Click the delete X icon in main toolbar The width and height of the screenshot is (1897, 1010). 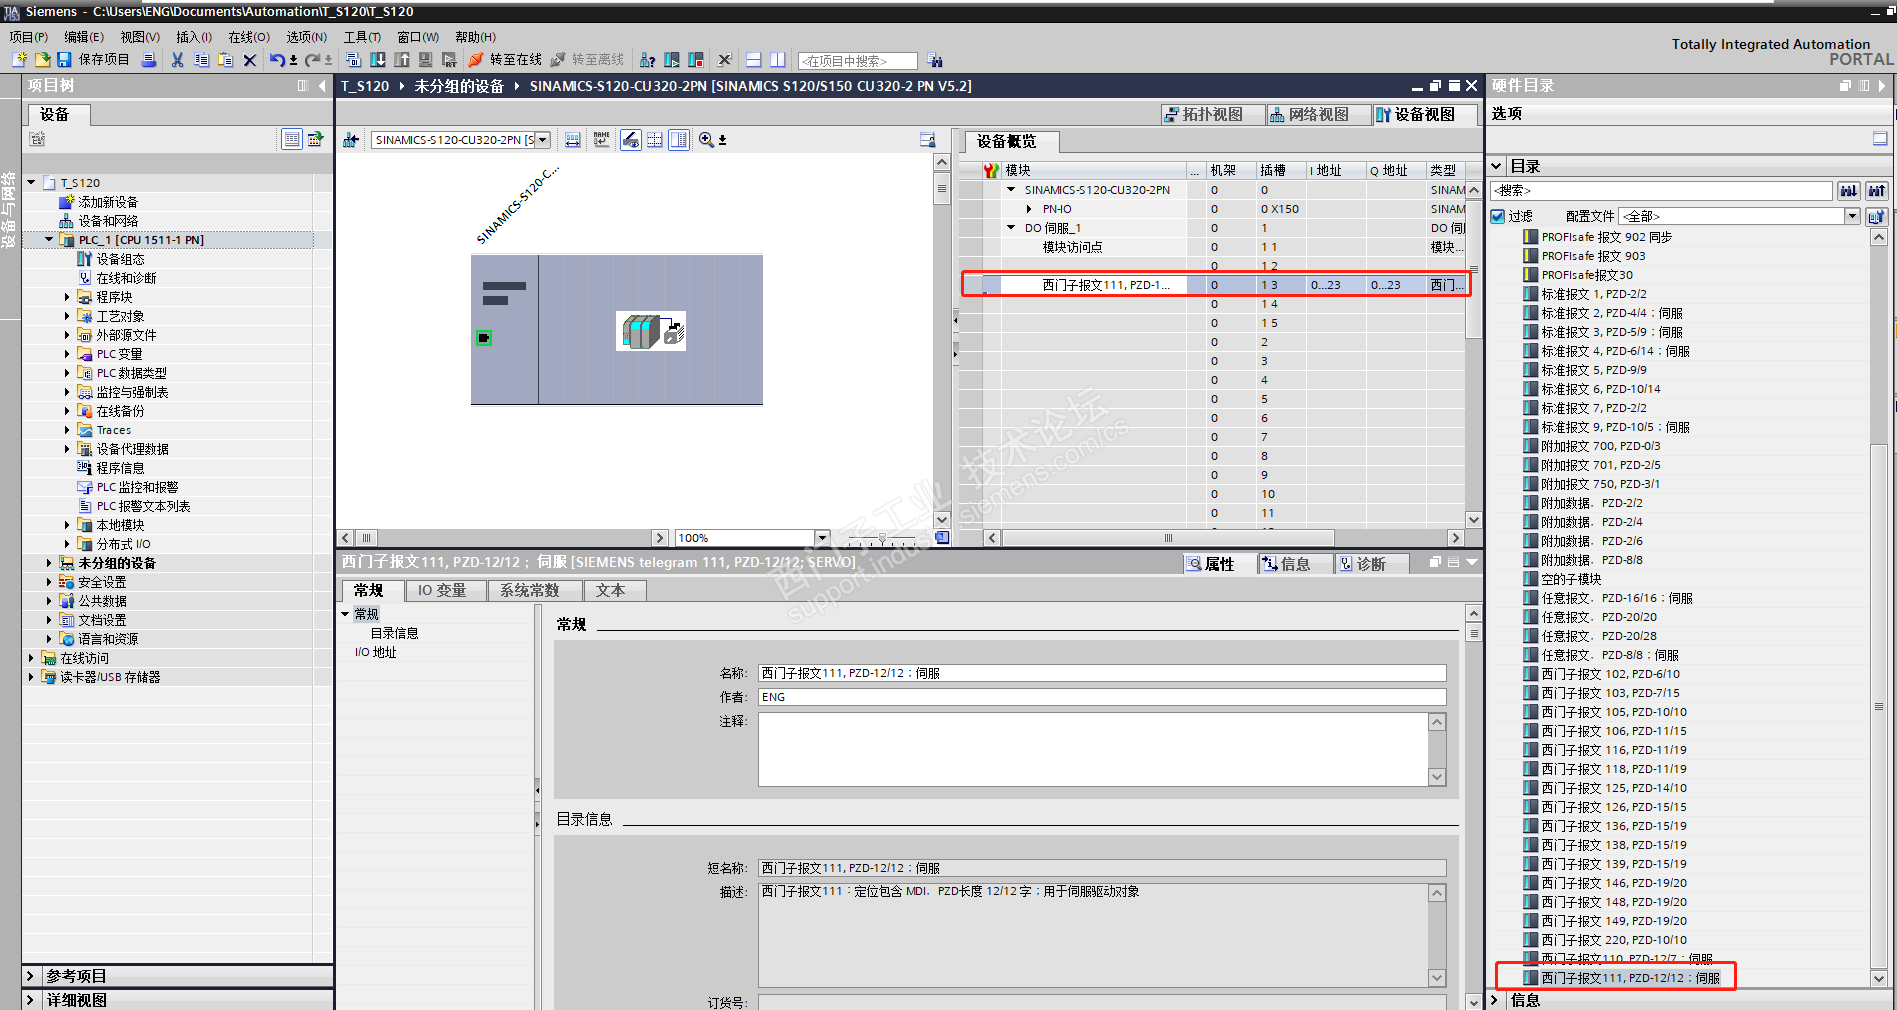pos(250,60)
